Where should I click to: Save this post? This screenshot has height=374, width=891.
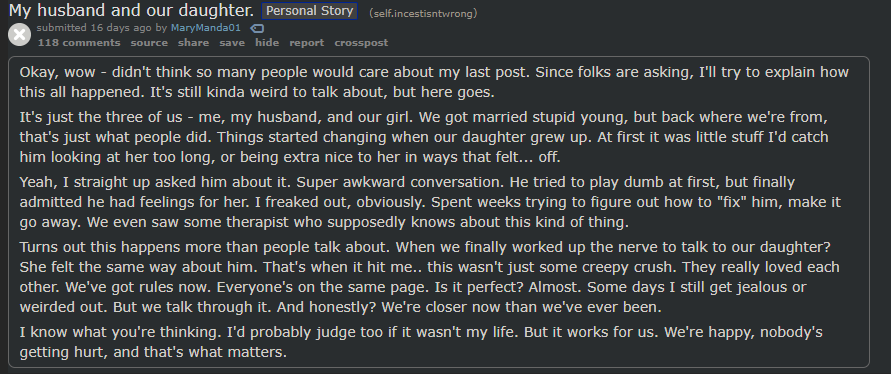(232, 43)
